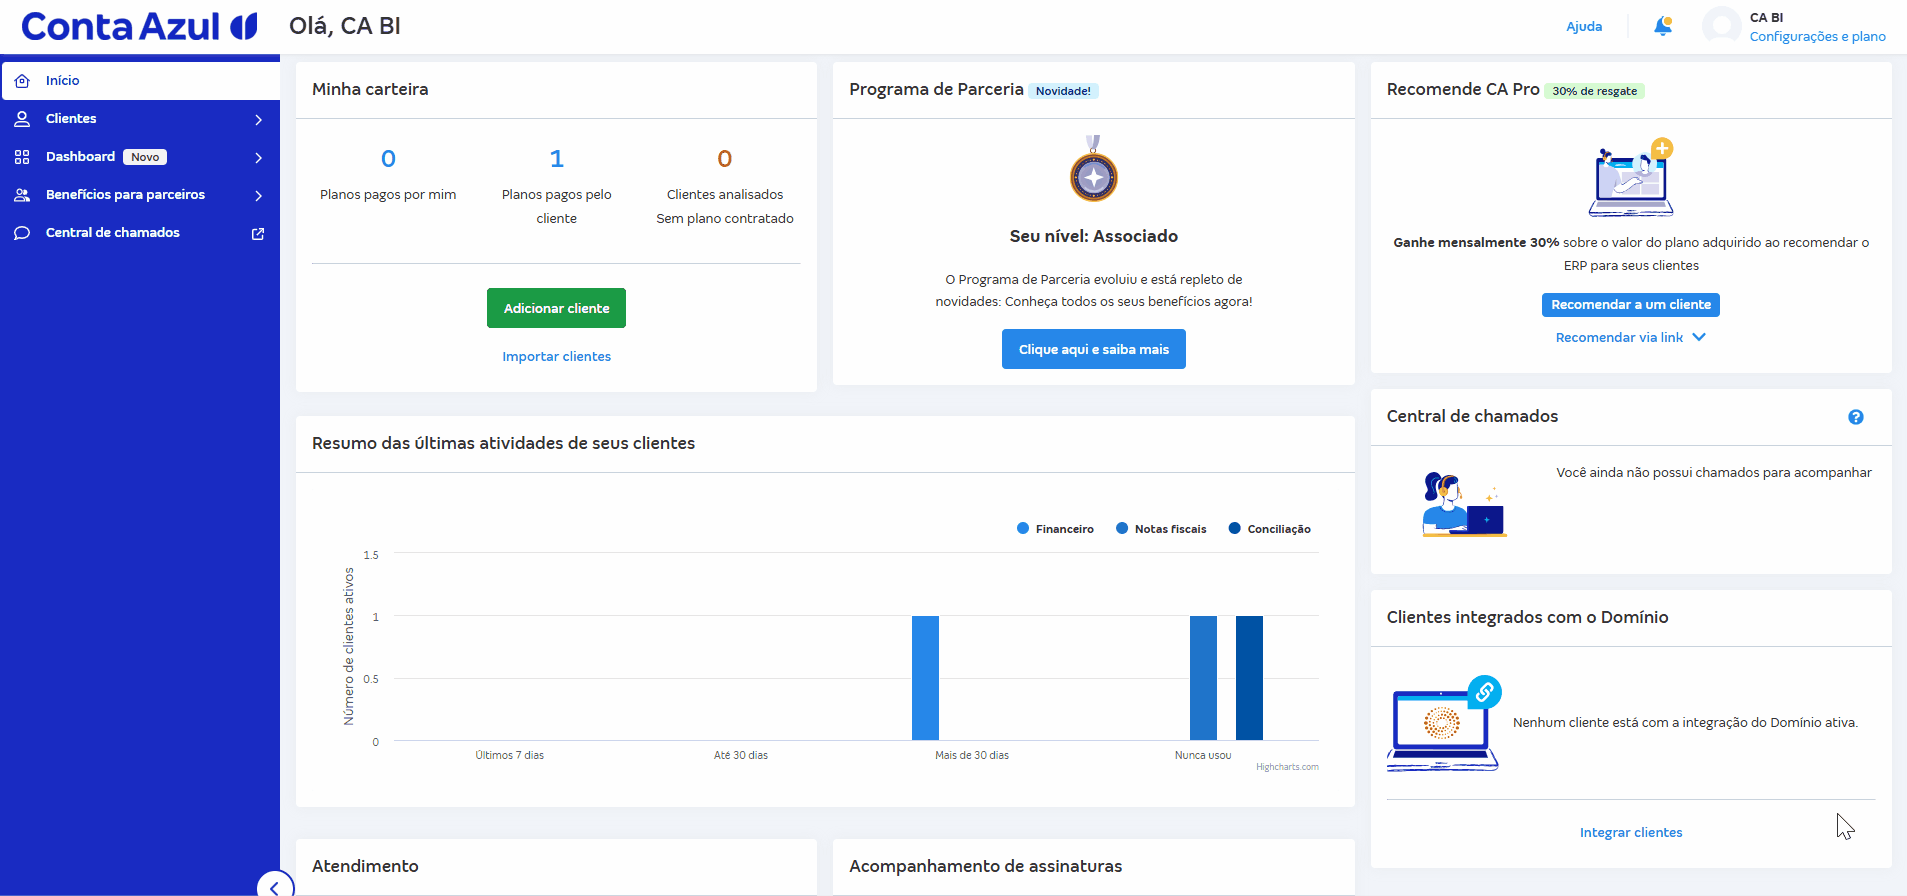Click Recomendar a um cliente button
Image resolution: width=1907 pixels, height=896 pixels.
point(1631,304)
